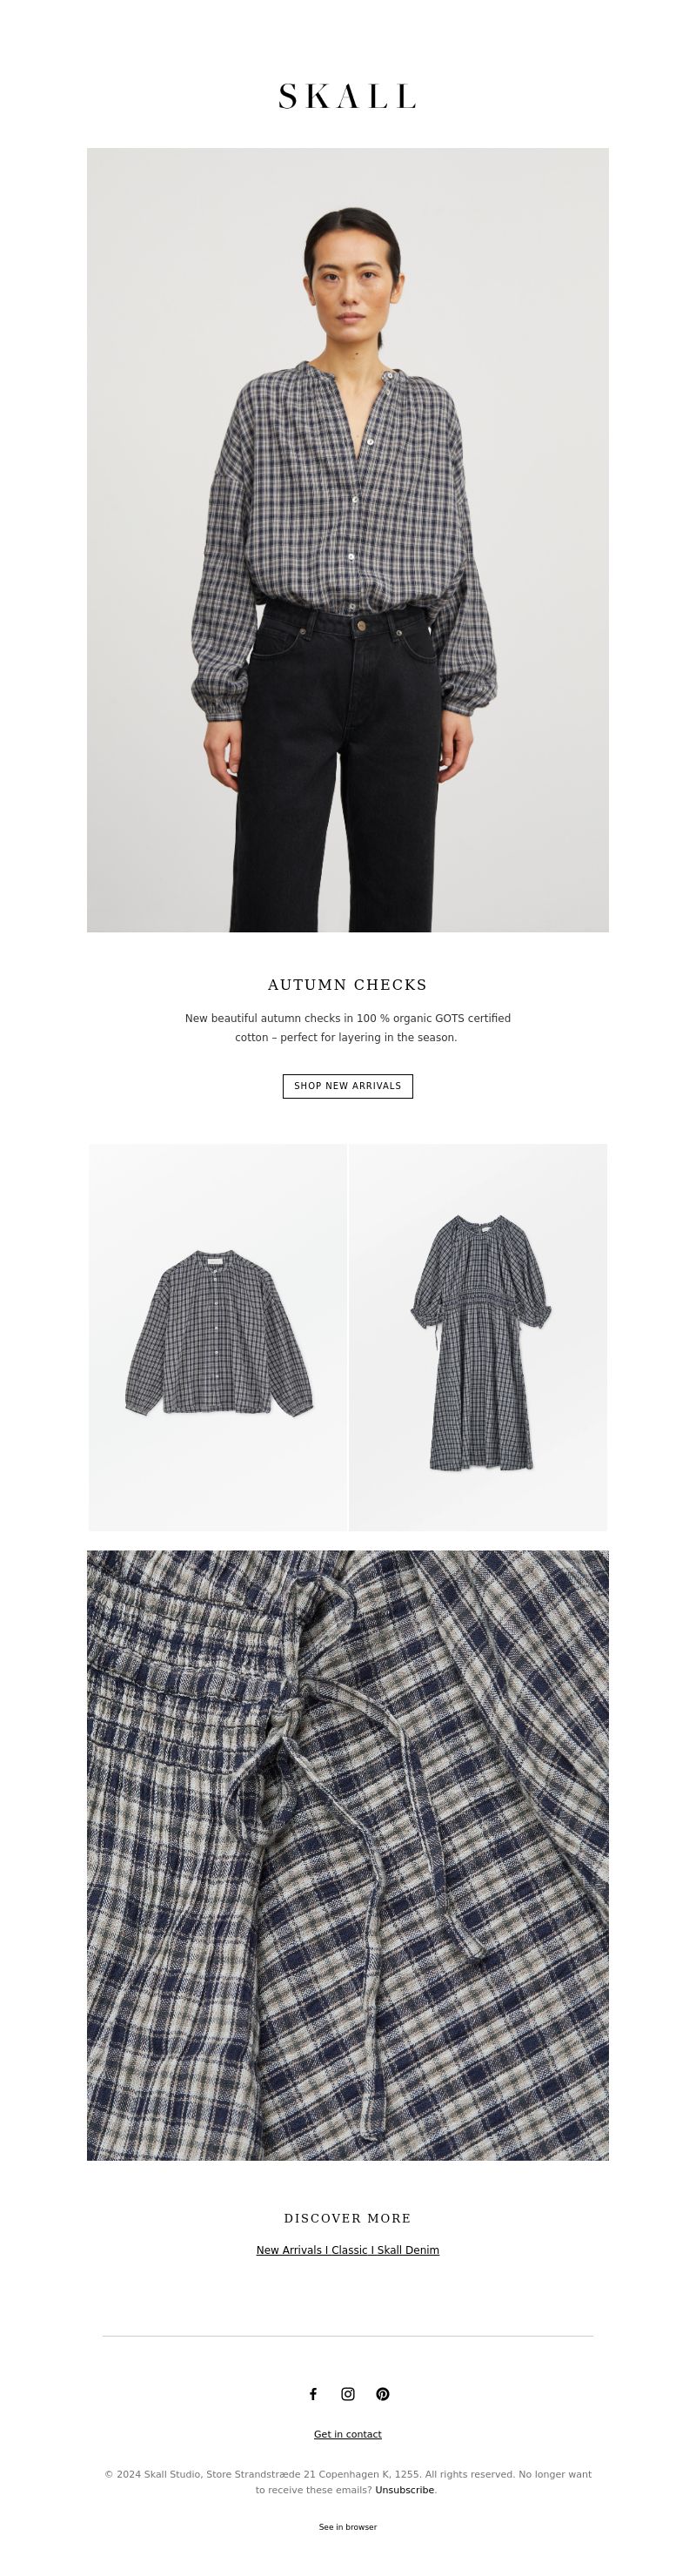Viewport: 696px width, 2576px height.
Task: Click the SKALL logo at top
Action: tap(348, 97)
